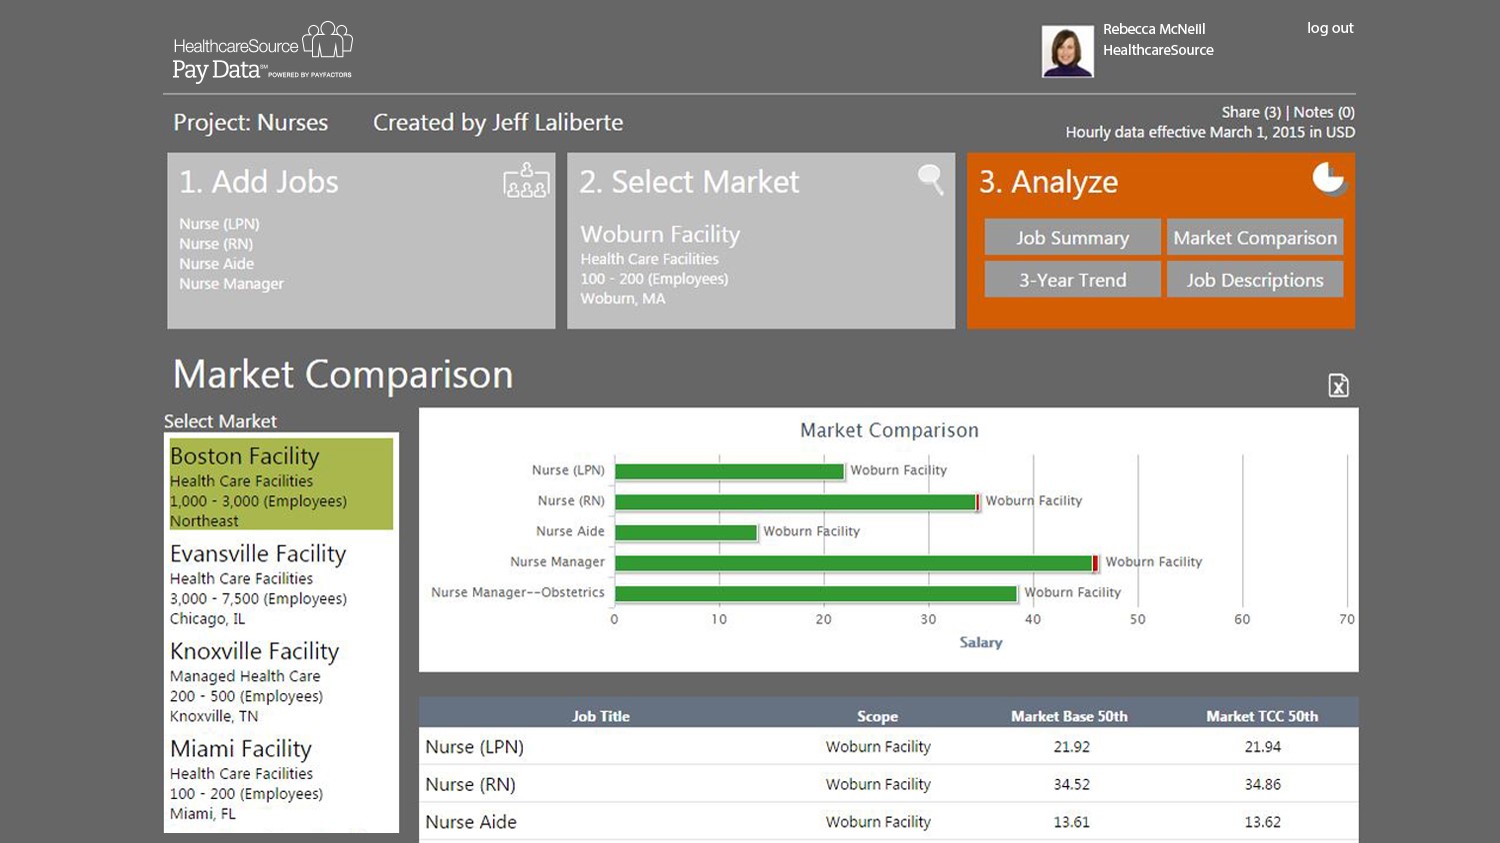Click Market Base value 34.52
The height and width of the screenshot is (843, 1500).
tap(1071, 785)
